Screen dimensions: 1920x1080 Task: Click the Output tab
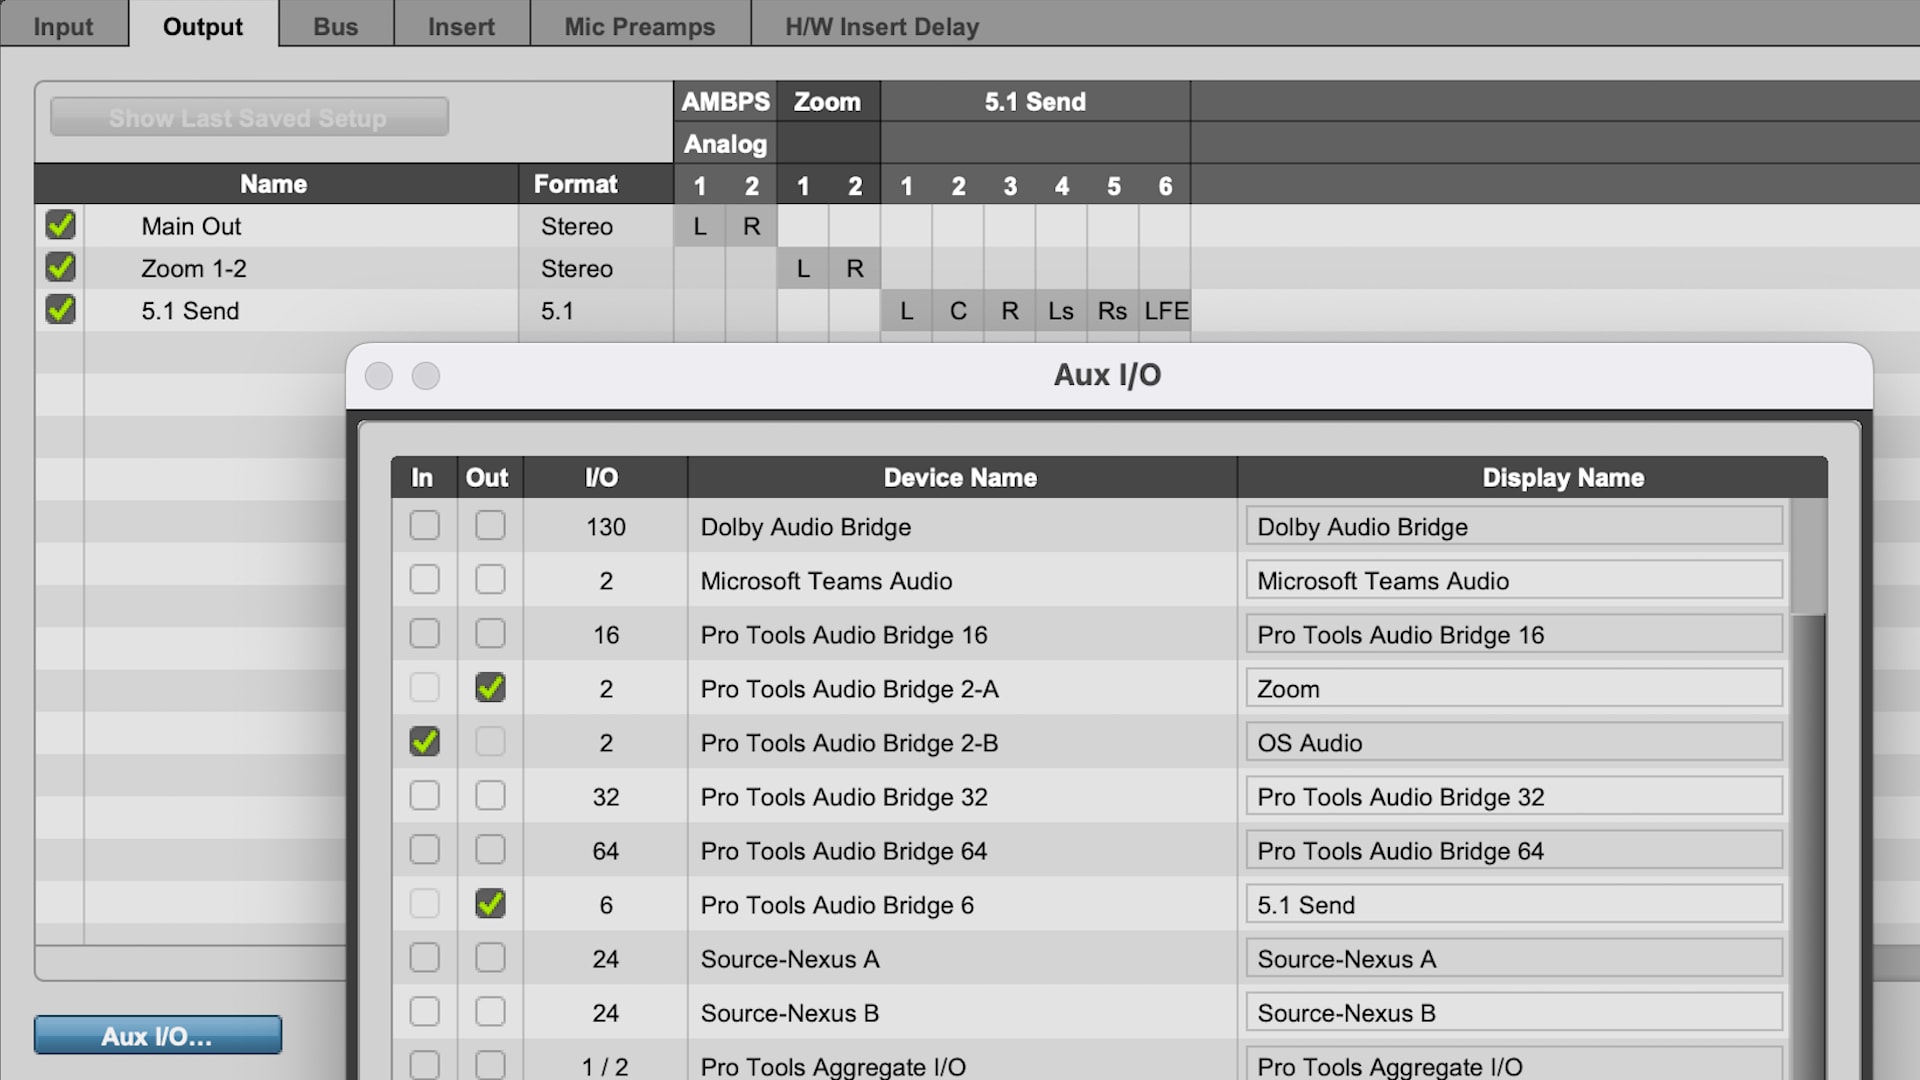(x=202, y=25)
